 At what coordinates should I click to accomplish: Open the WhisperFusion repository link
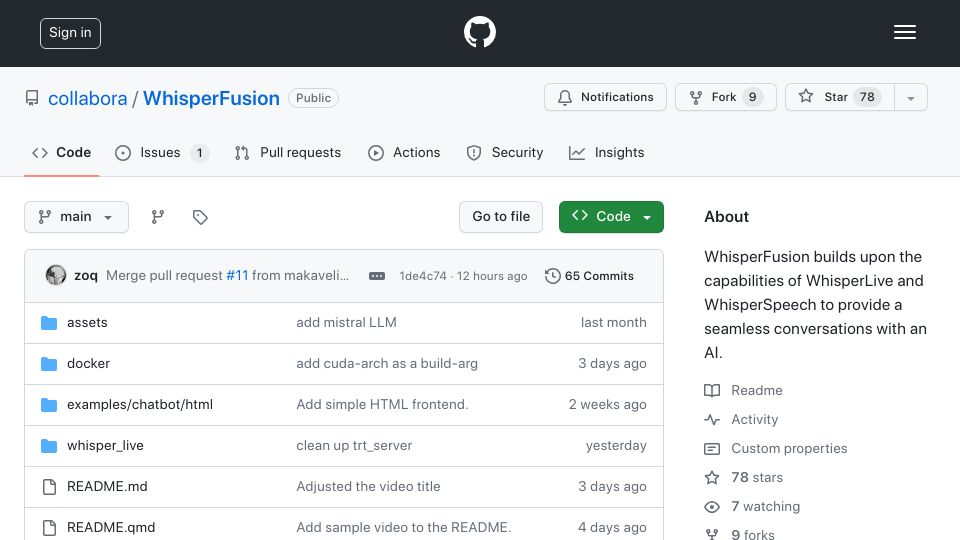211,98
